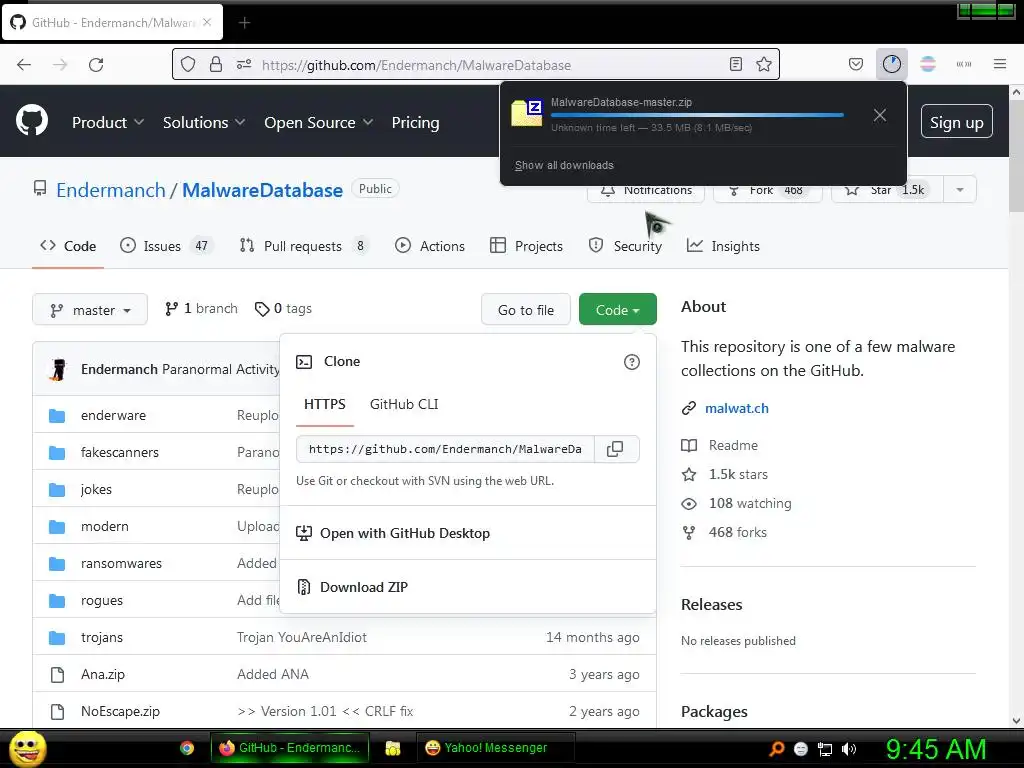Open the Pocket save icon
1024x768 pixels.
point(856,65)
